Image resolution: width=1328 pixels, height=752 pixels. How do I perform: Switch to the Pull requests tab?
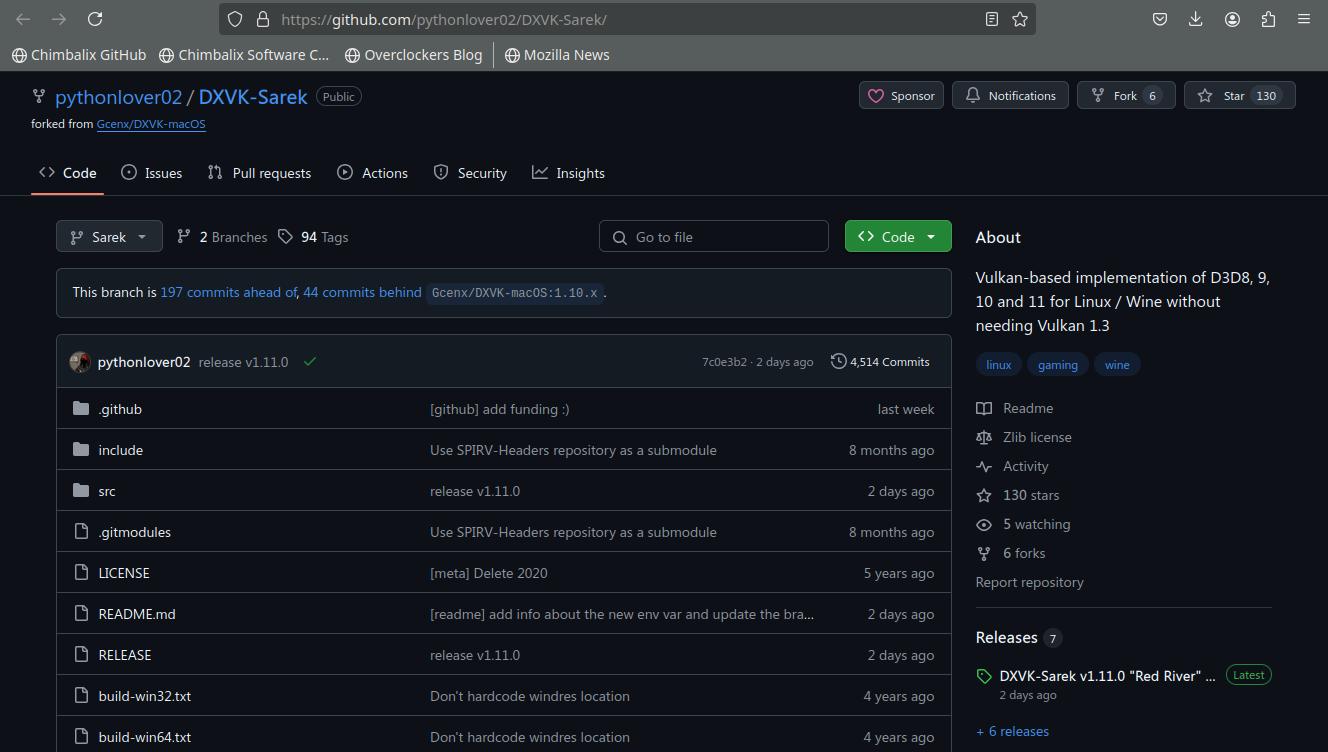pyautogui.click(x=259, y=173)
